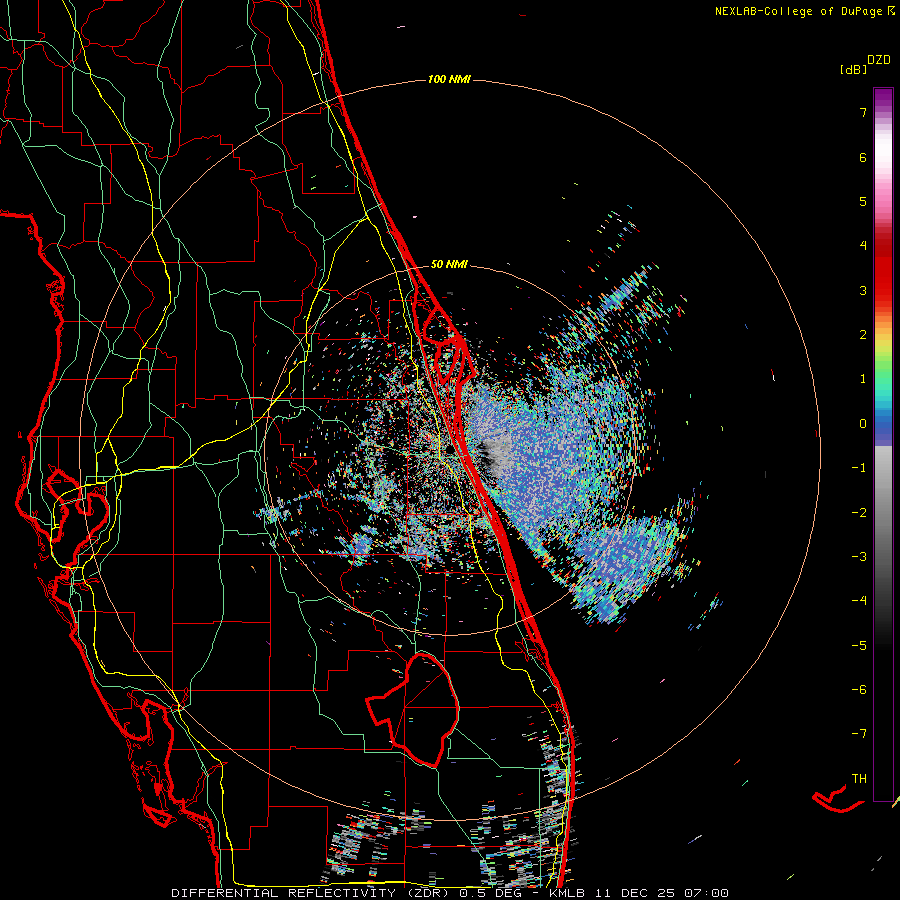Screen dimensions: 900x900
Task: Click the '50 NMI' range ring label
Action: pyautogui.click(x=449, y=264)
